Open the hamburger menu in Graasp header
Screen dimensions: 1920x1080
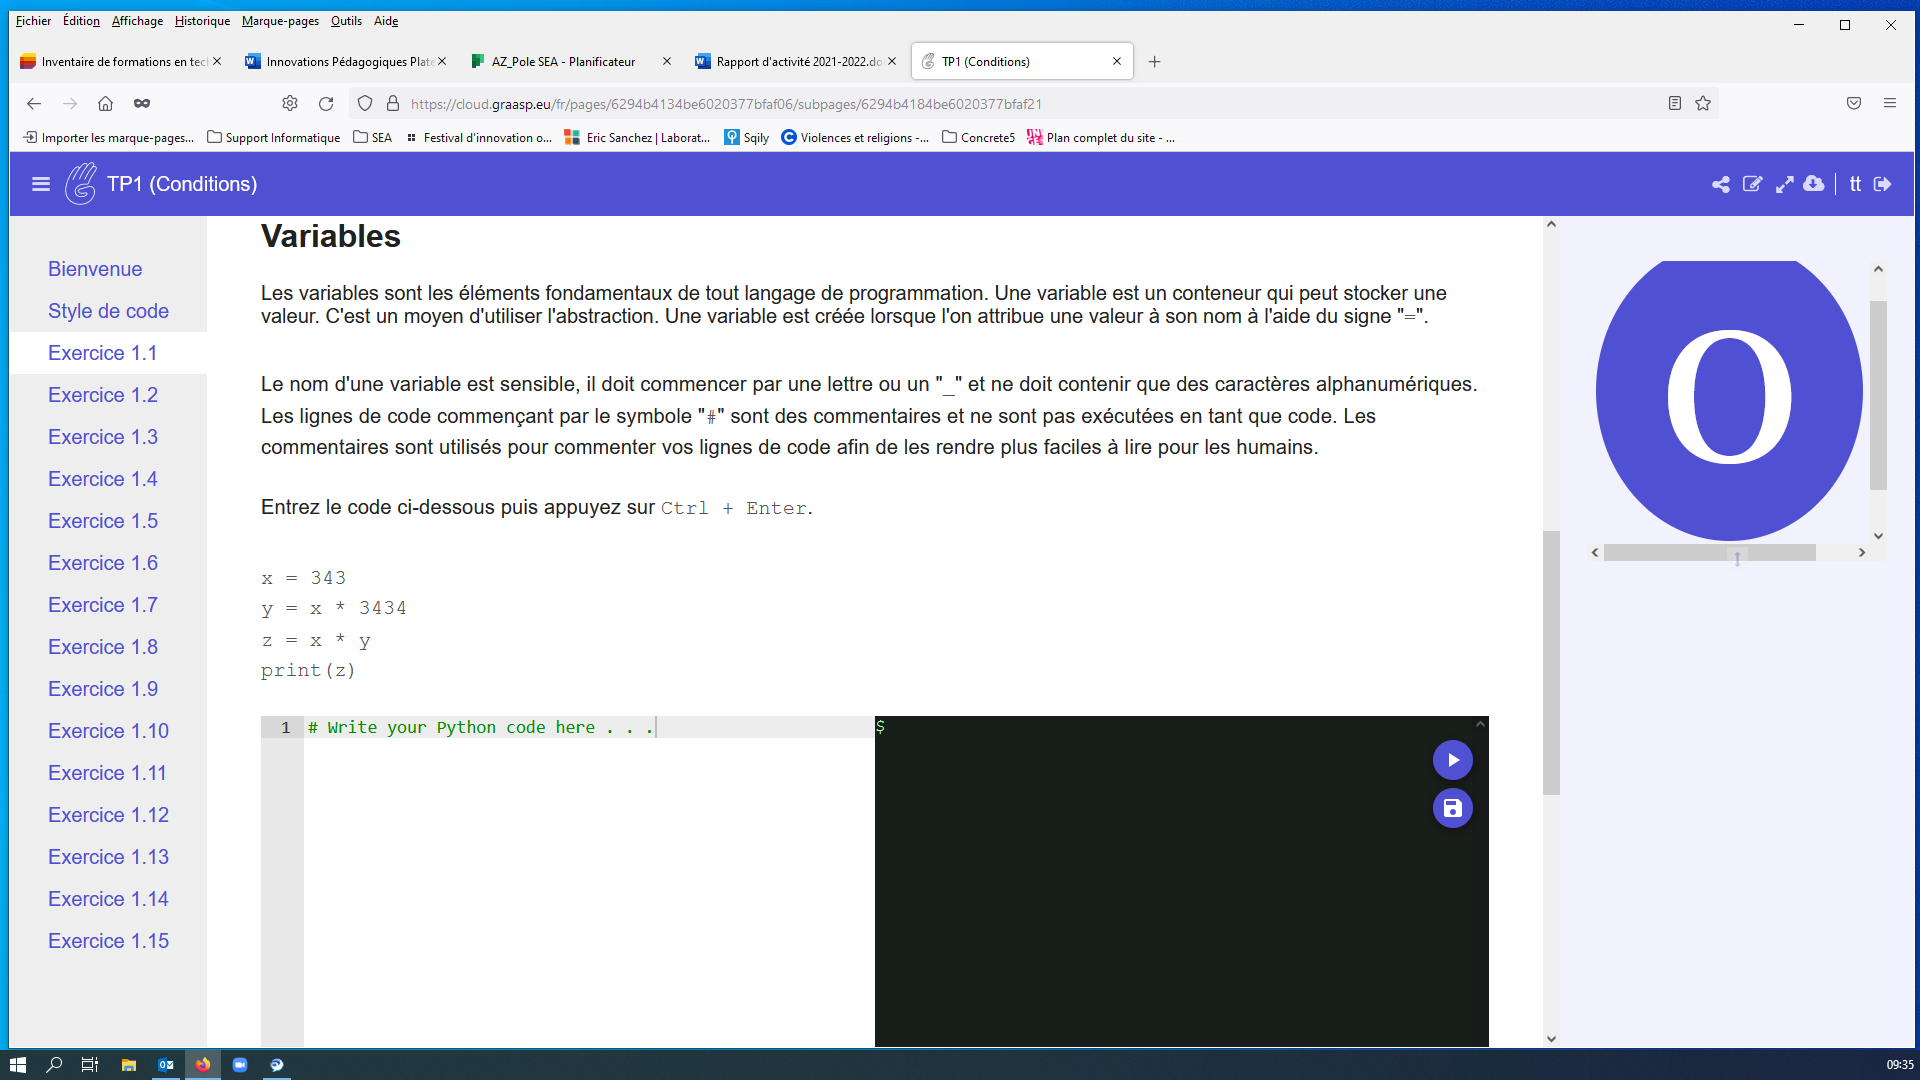41,184
